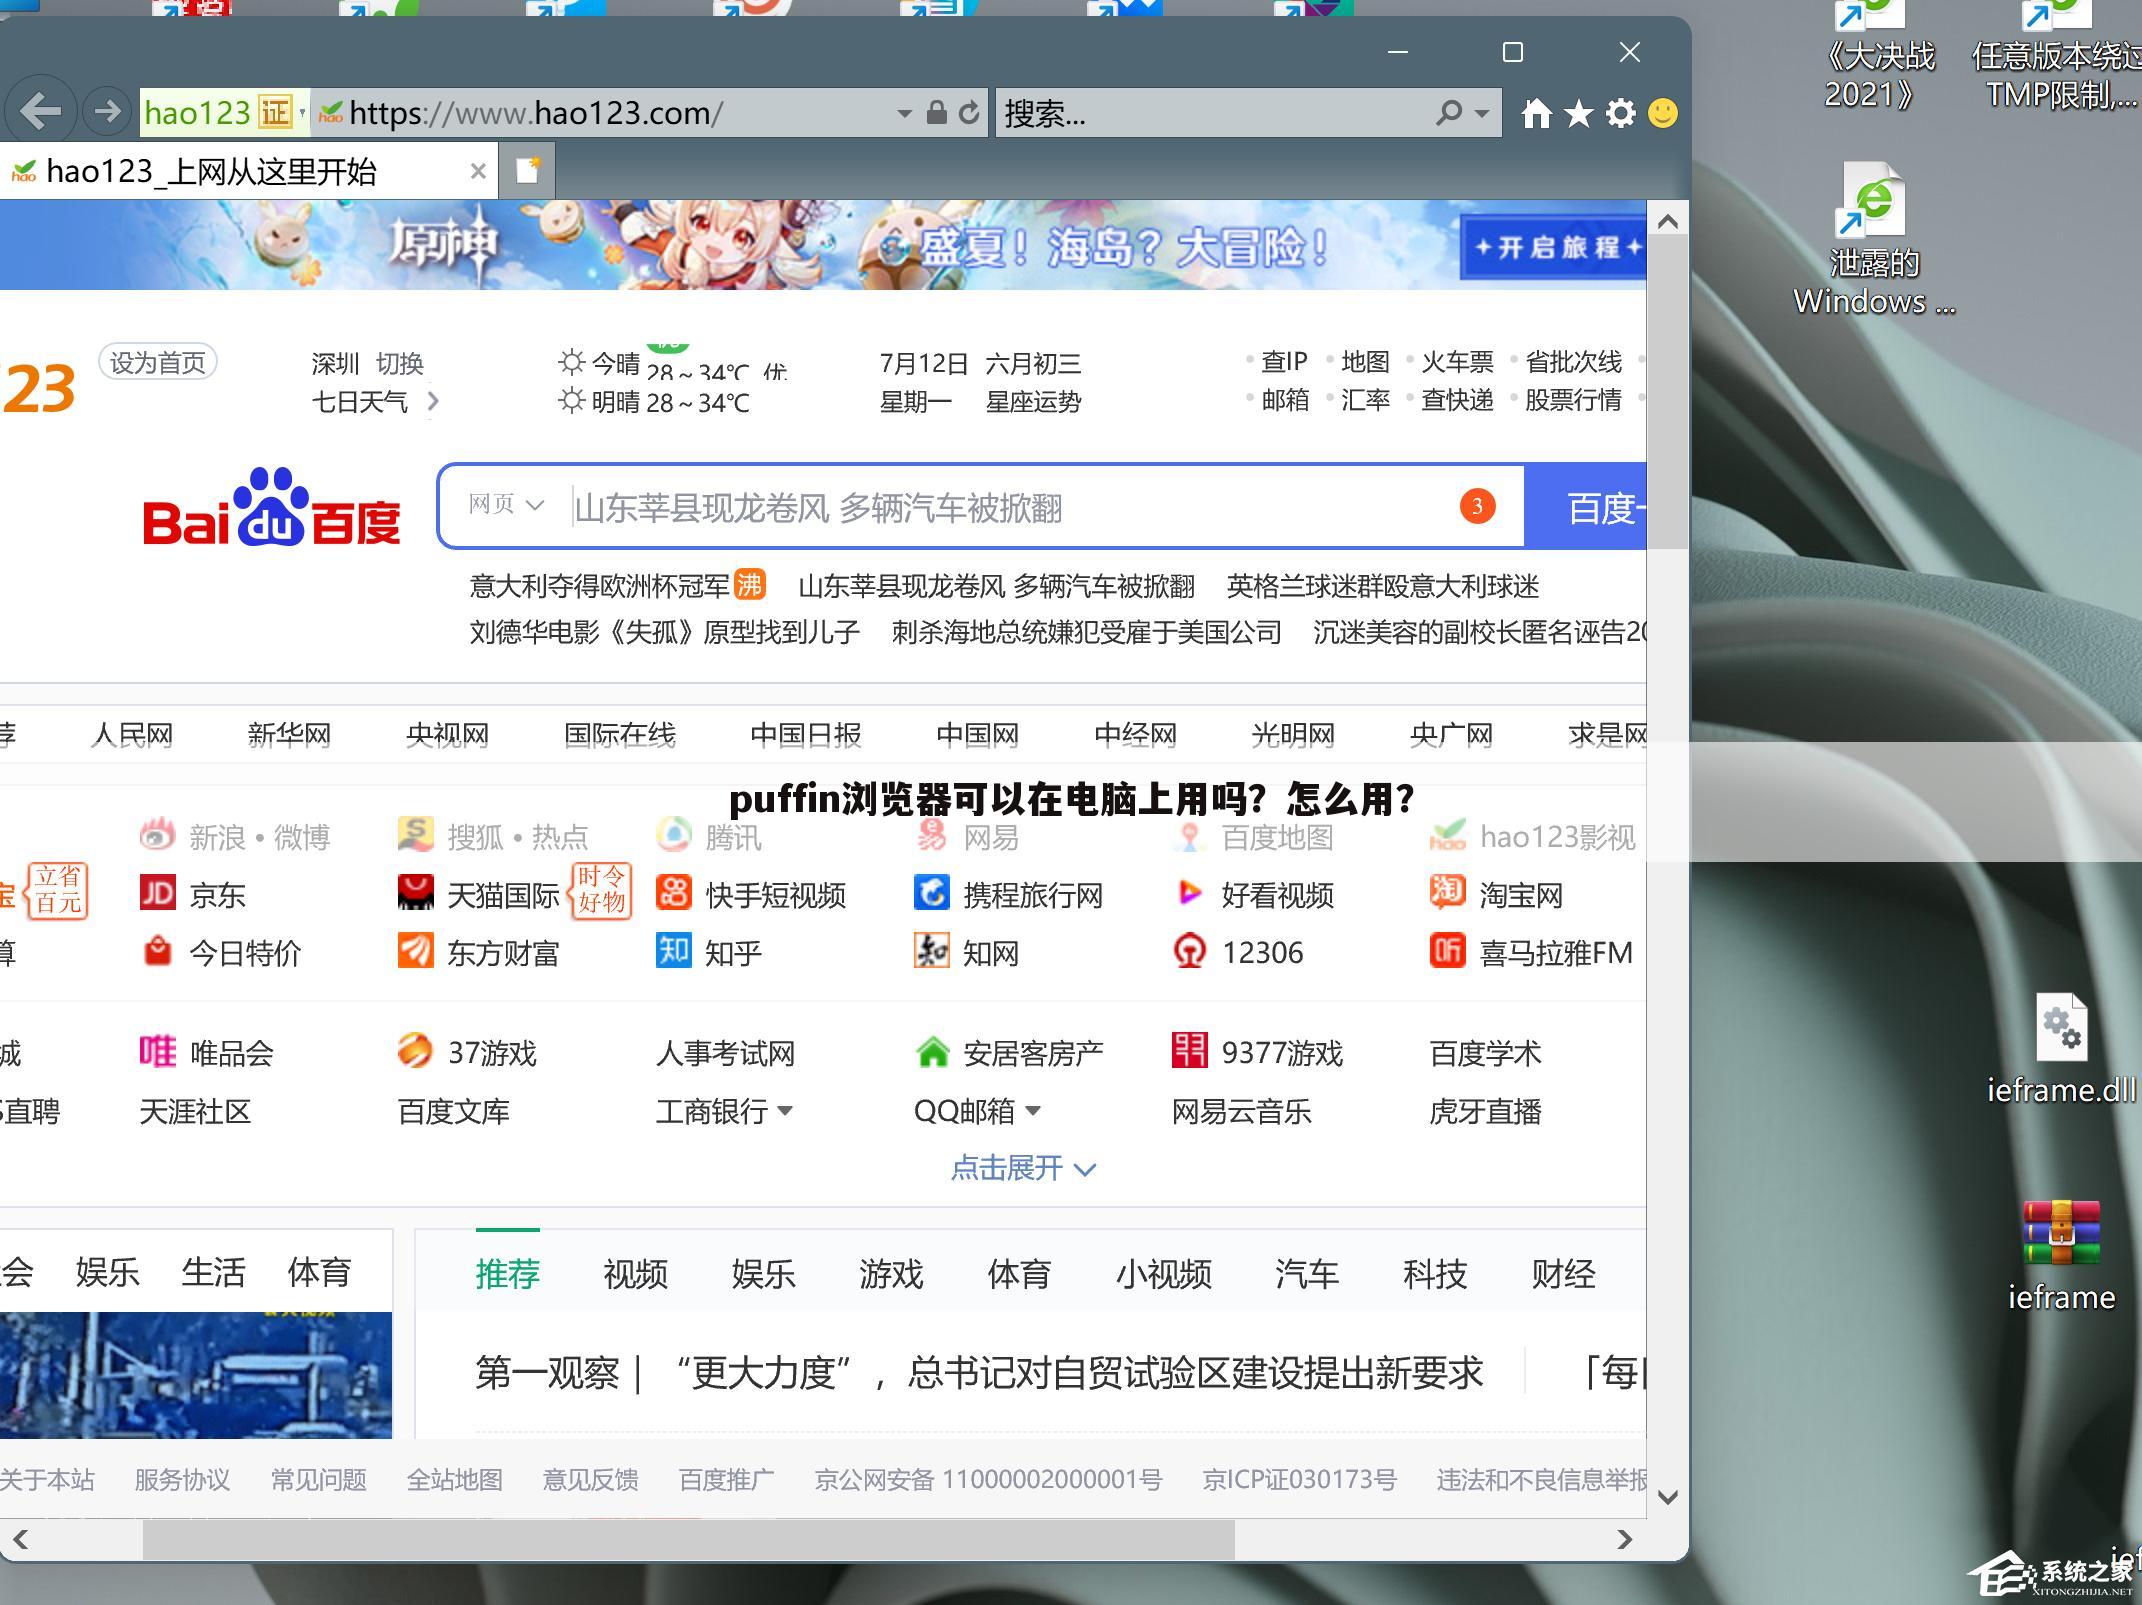
Task: Open 知乎 shortcut
Action: point(709,952)
